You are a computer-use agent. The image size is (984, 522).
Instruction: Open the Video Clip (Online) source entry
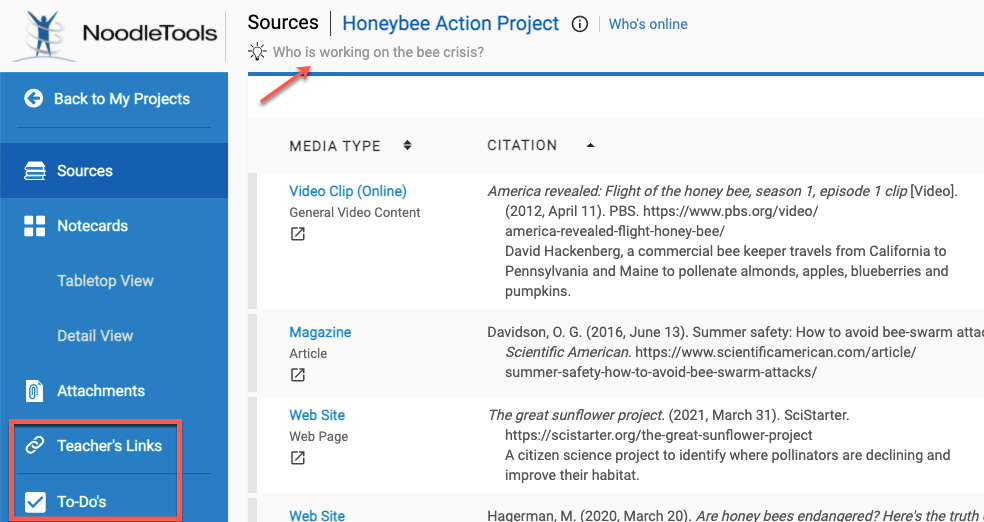pyautogui.click(x=347, y=191)
